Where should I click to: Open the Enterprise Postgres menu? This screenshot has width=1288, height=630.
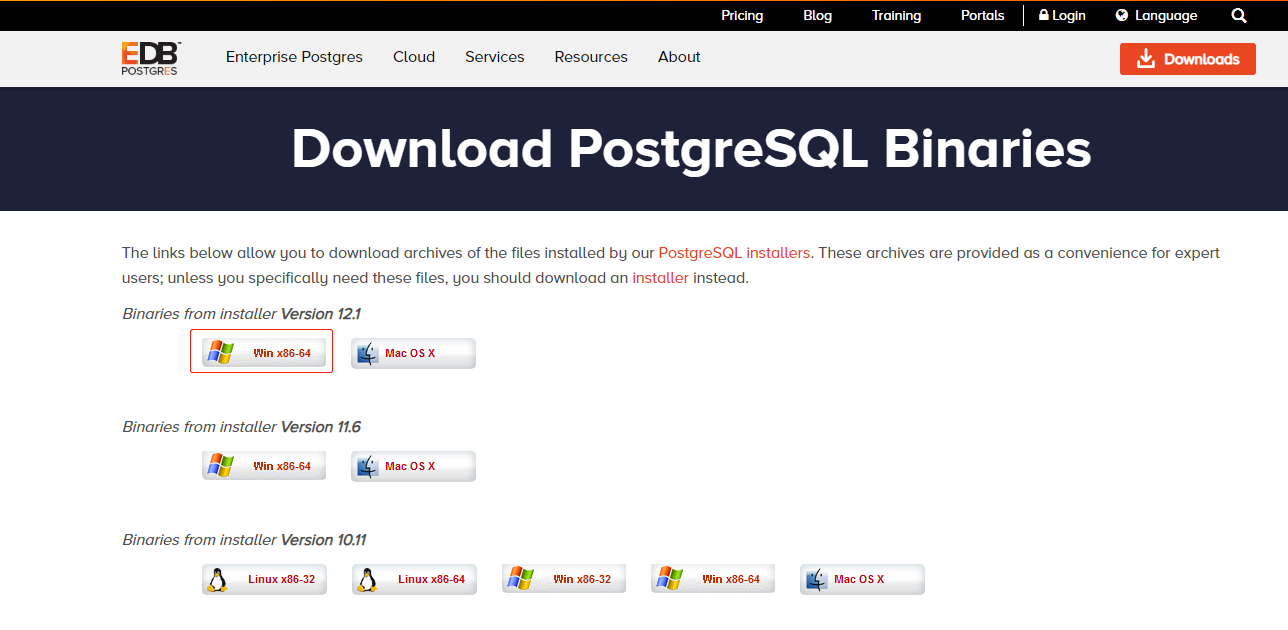point(294,57)
